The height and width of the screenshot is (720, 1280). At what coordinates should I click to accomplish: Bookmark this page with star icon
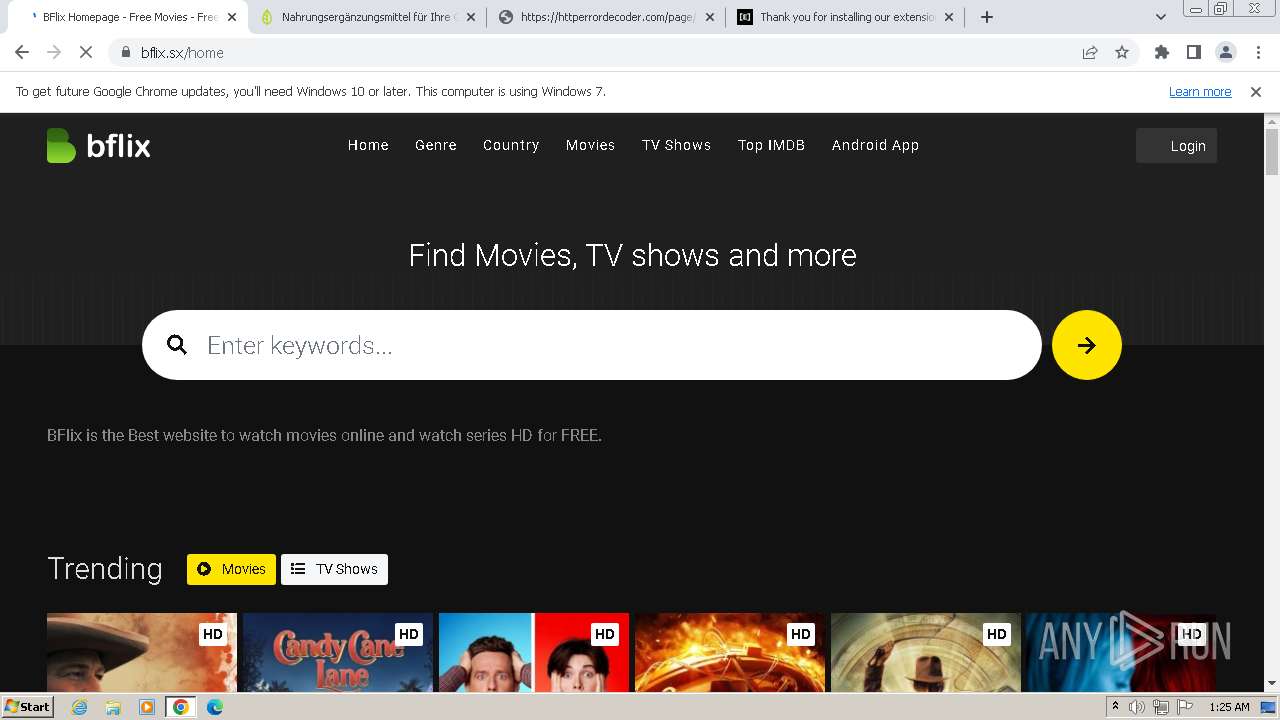pos(1122,53)
